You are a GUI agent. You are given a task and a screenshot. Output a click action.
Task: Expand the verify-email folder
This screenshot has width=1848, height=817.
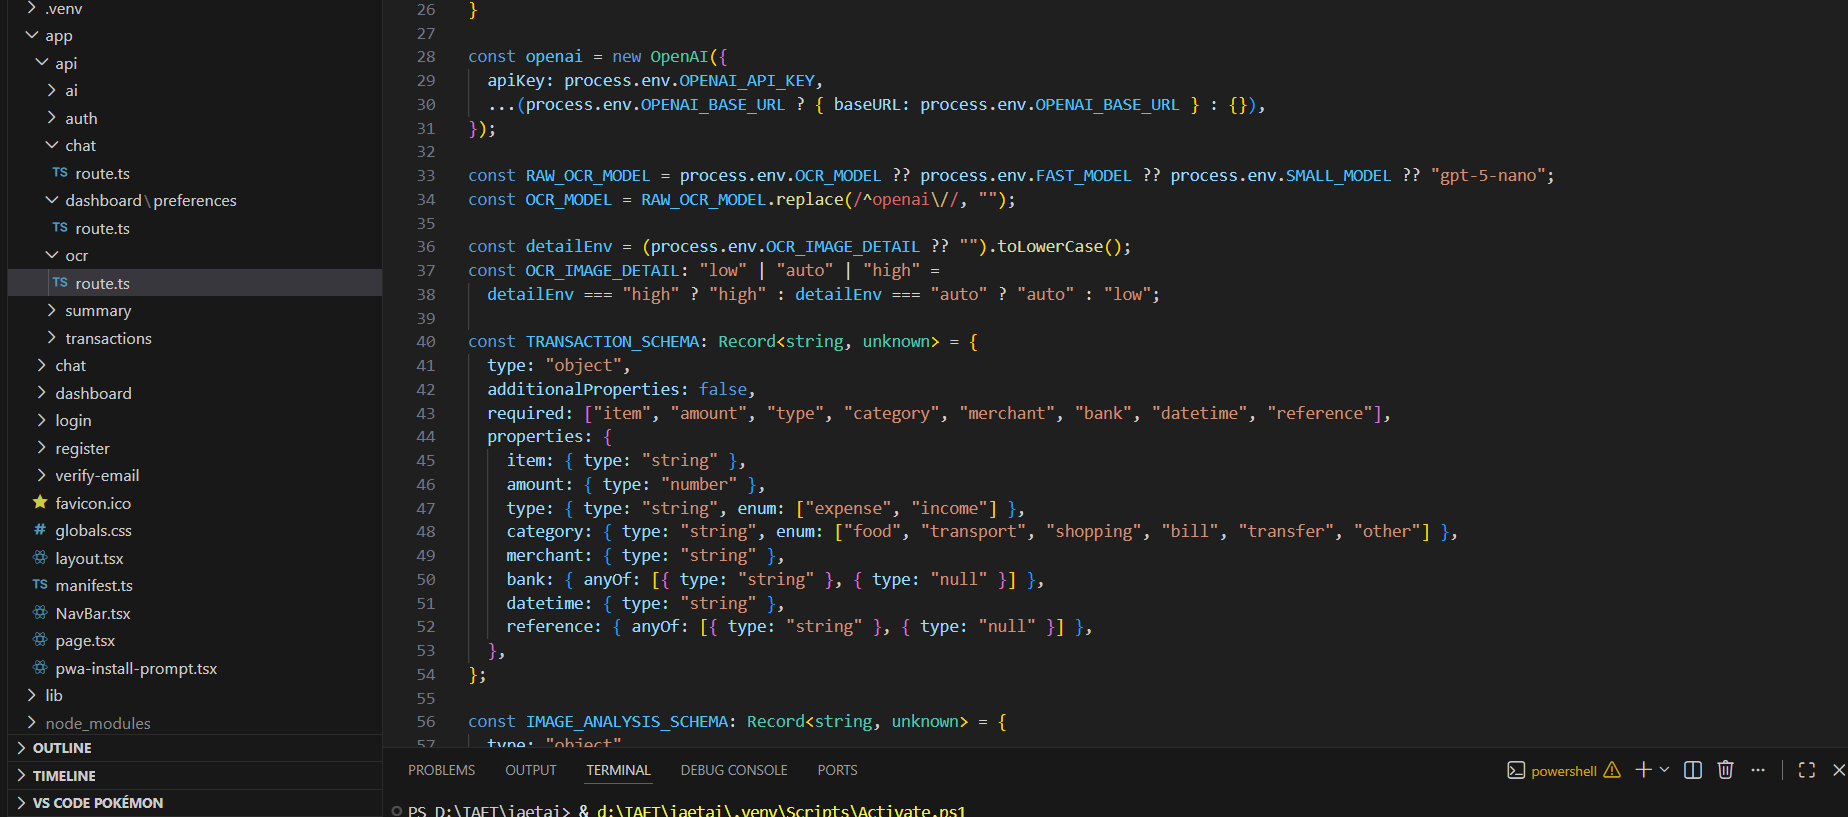(195, 476)
